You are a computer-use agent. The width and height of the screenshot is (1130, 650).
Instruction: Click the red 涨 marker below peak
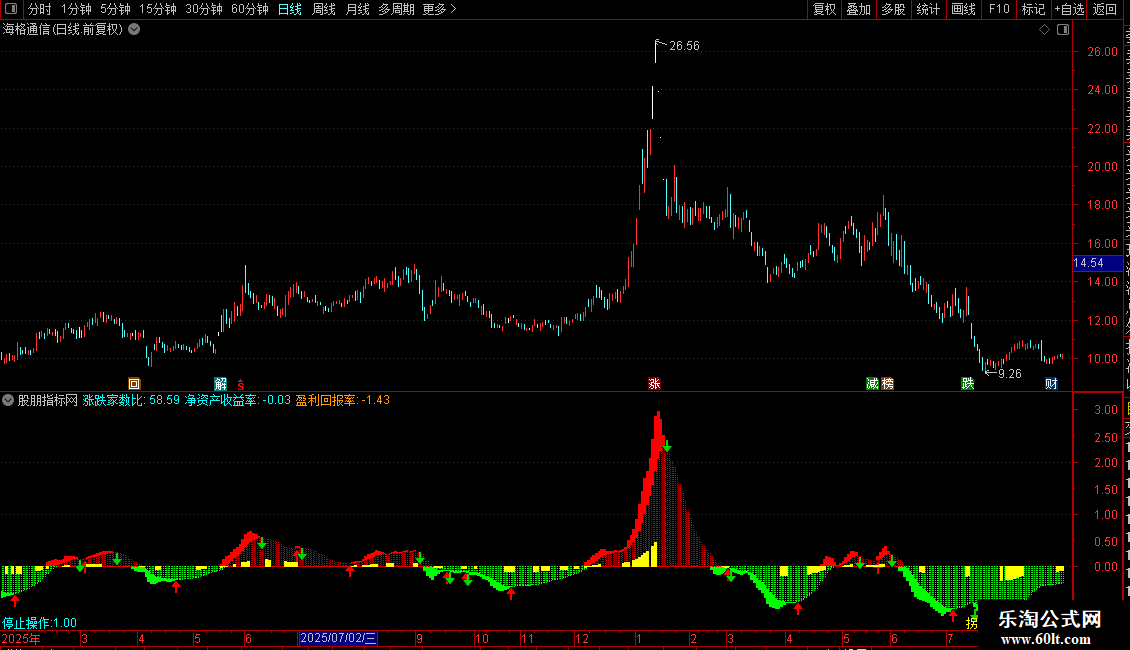coord(654,383)
